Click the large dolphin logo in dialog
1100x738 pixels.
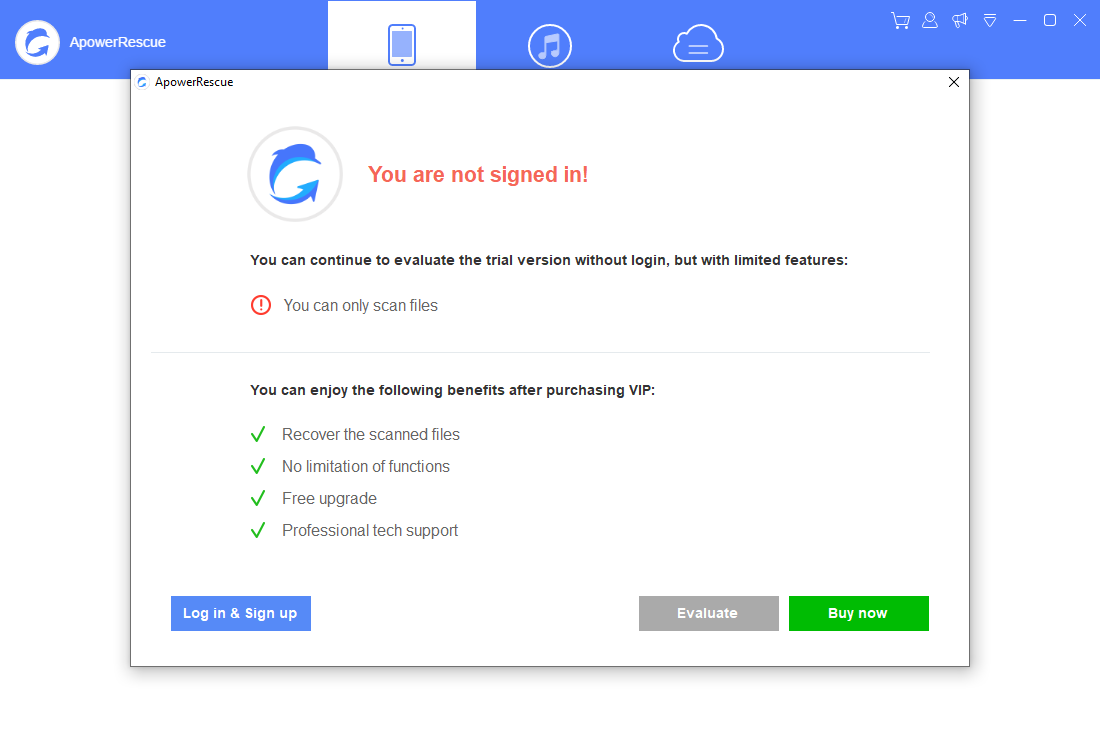pos(295,174)
